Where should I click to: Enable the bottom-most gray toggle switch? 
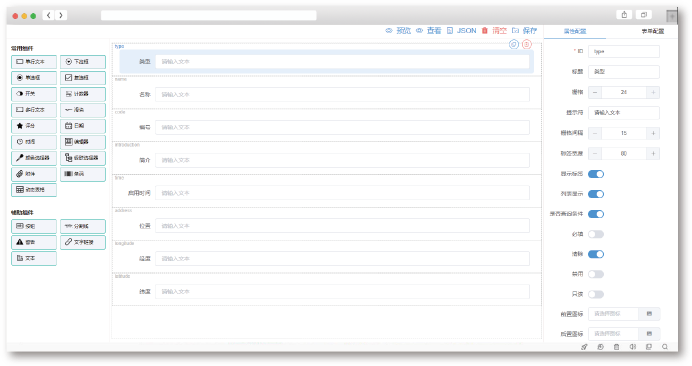coord(596,294)
